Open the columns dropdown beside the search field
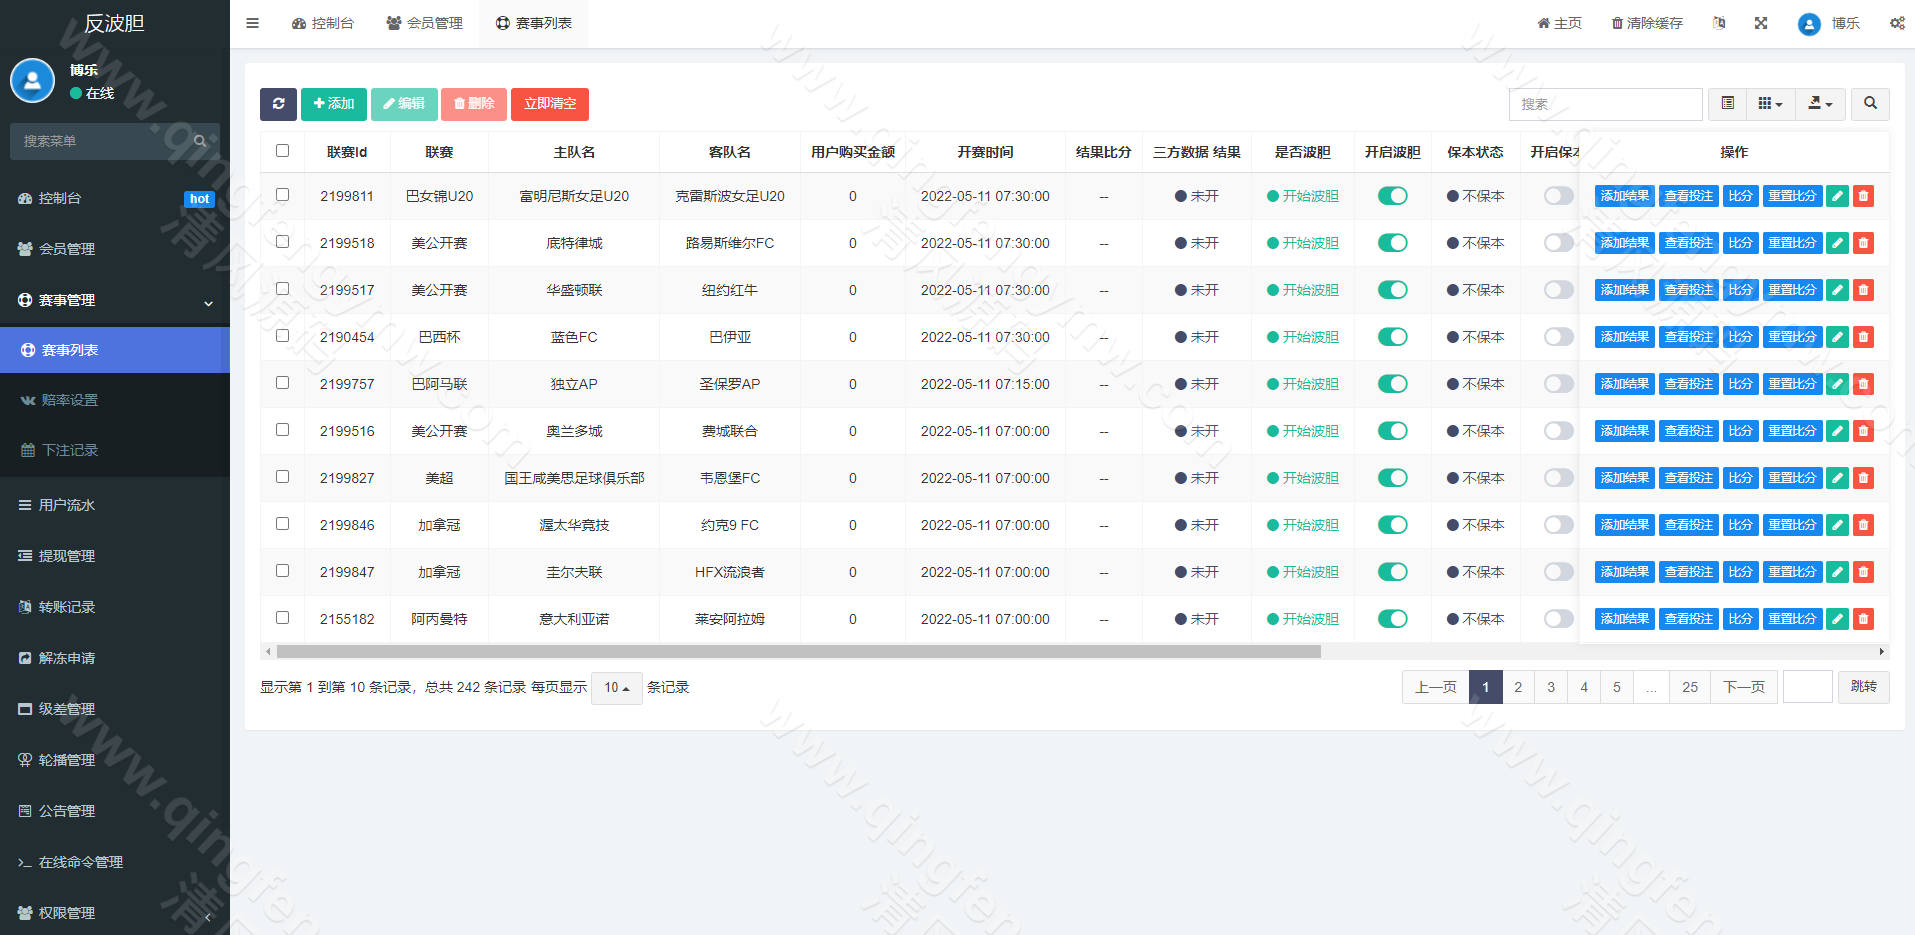This screenshot has width=1915, height=935. pyautogui.click(x=1770, y=104)
